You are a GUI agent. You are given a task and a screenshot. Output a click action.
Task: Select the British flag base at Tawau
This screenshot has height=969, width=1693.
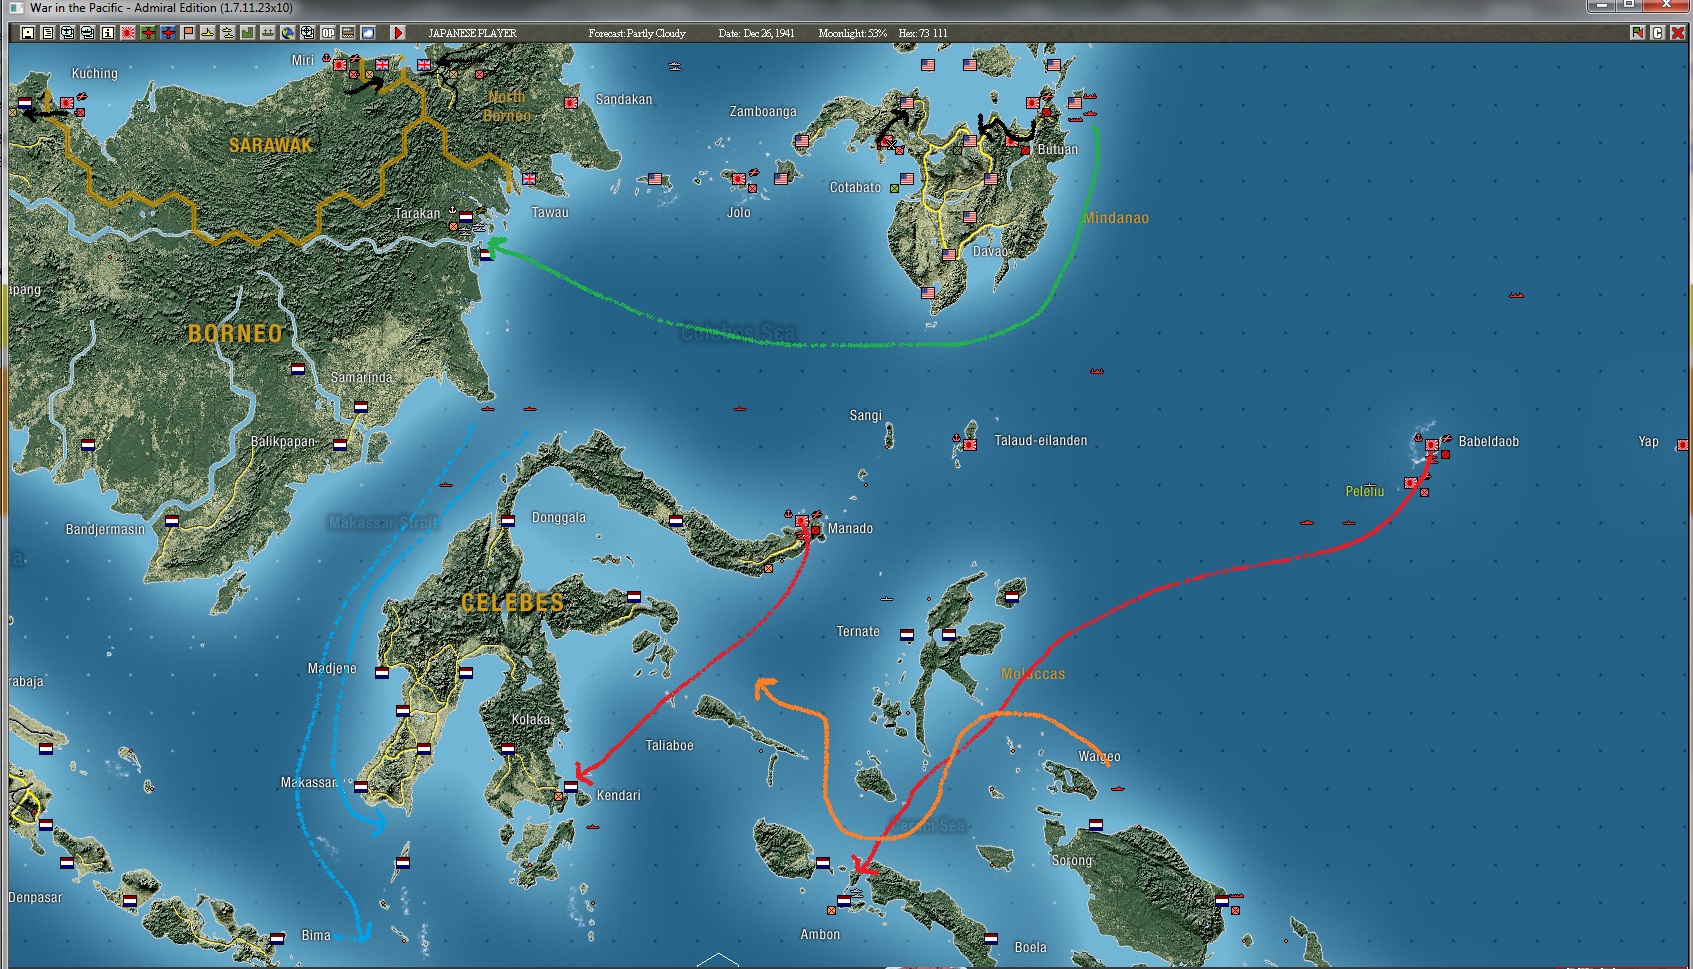(529, 179)
